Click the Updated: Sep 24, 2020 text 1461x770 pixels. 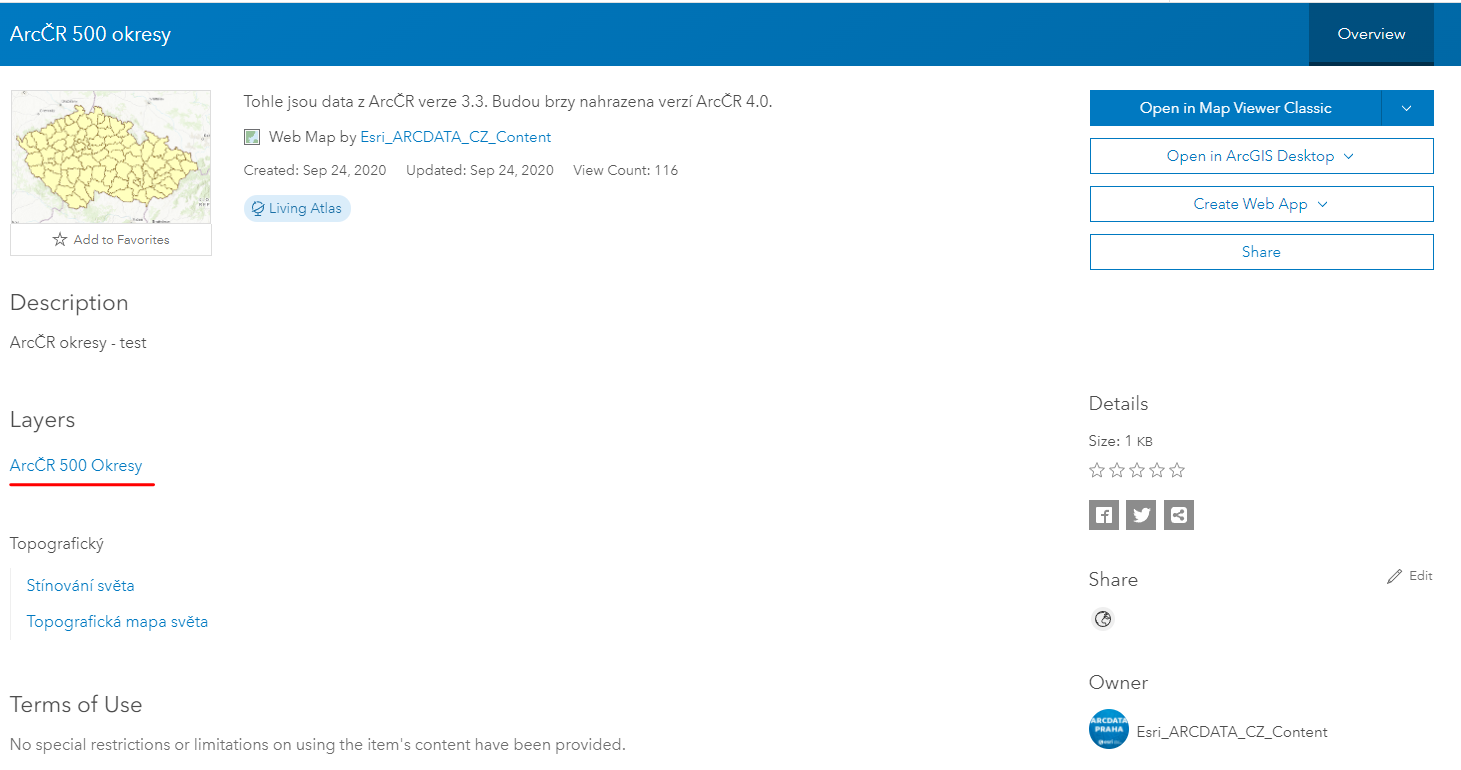480,170
